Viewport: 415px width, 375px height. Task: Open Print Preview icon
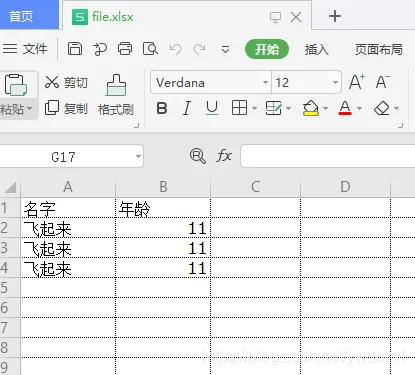click(150, 49)
